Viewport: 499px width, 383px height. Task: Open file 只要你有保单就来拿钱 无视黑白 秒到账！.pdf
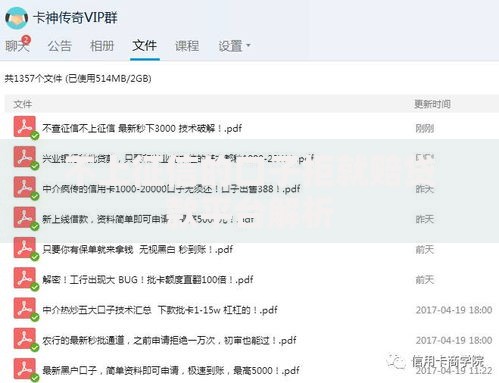137,249
